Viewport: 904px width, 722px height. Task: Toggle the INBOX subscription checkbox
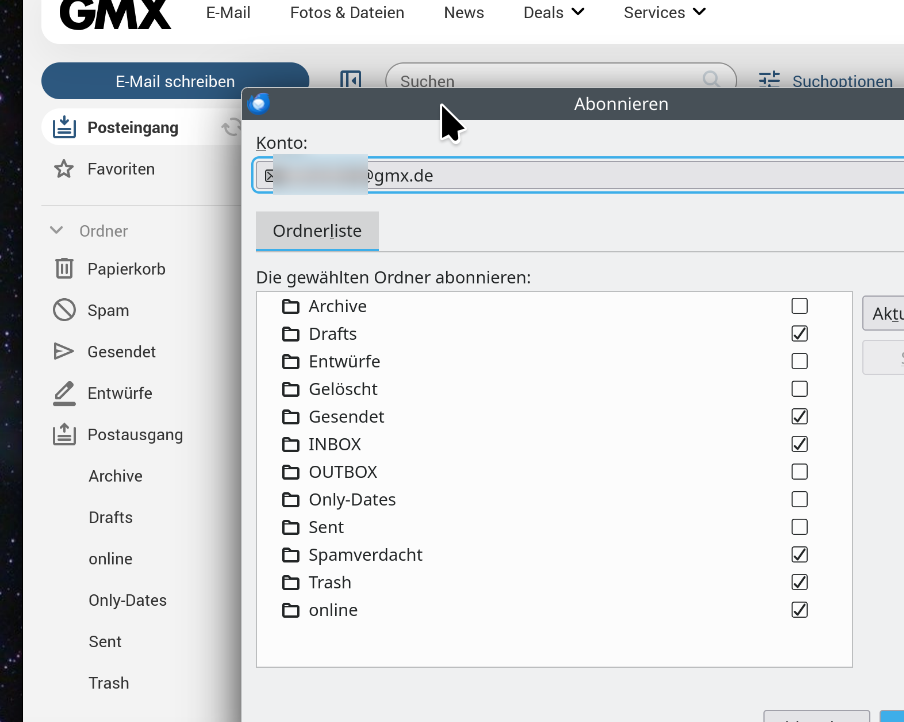click(x=800, y=444)
